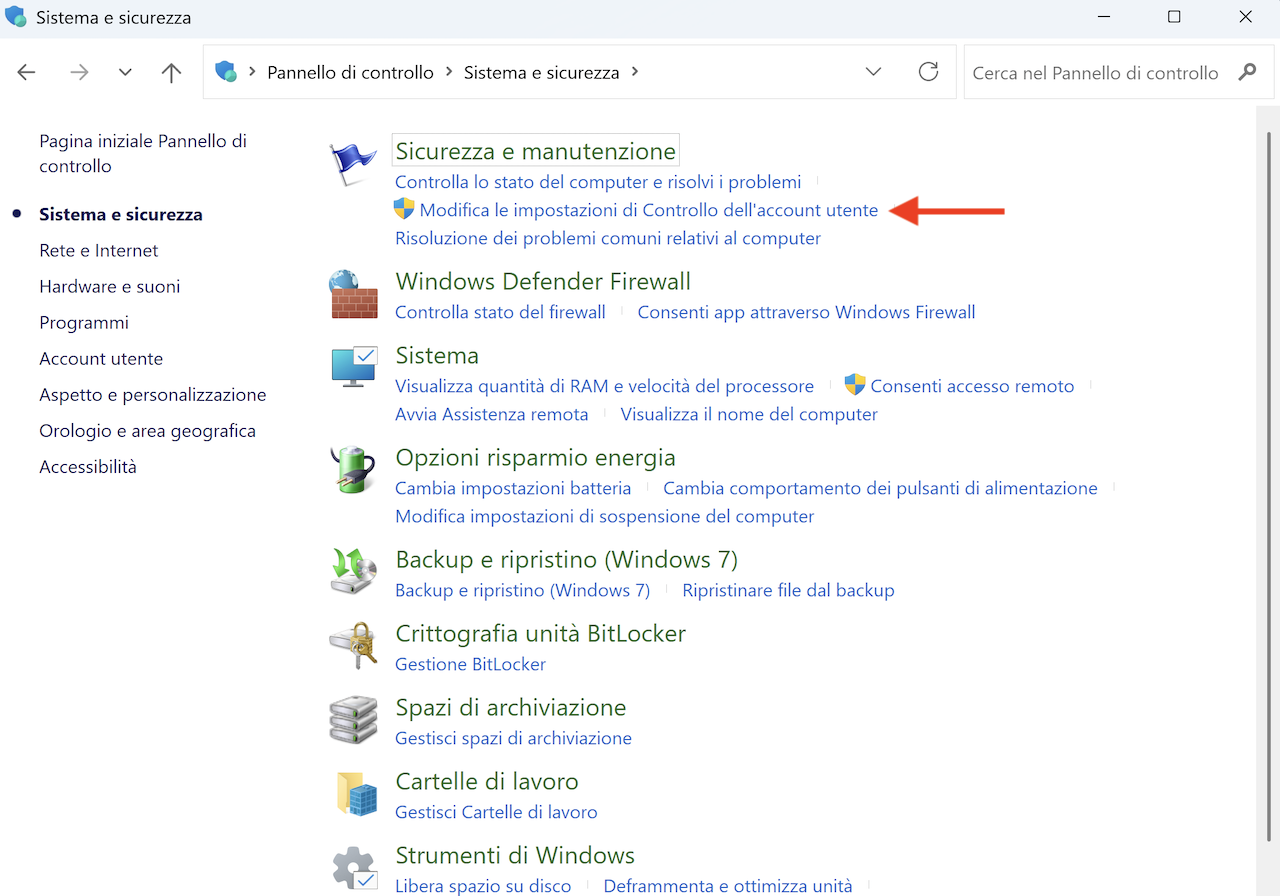Click Controlla lo stato del computer link
The image size is (1280, 896).
click(598, 182)
